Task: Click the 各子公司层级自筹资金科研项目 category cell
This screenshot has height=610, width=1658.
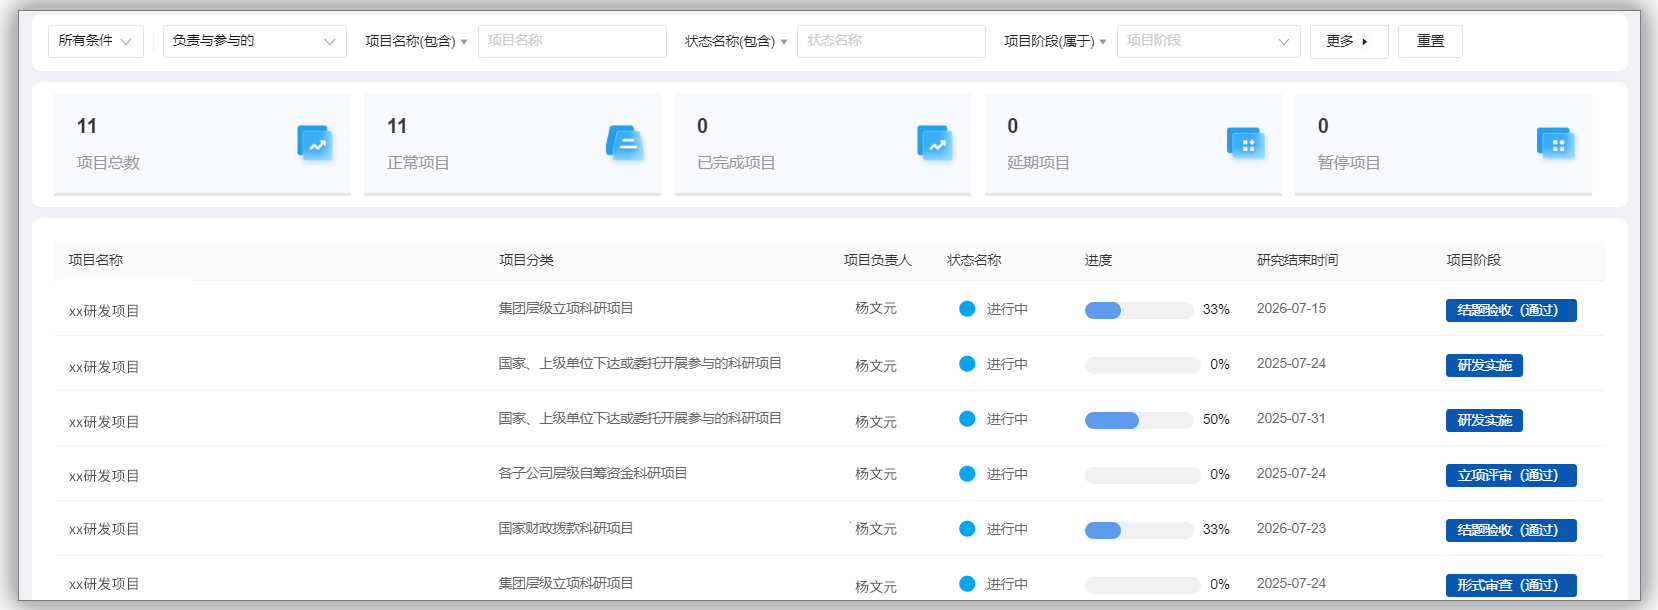Action: [593, 473]
